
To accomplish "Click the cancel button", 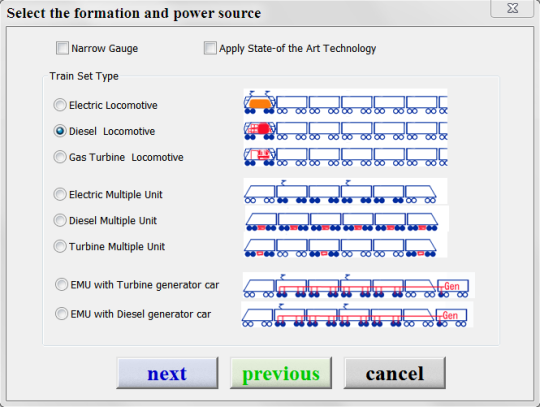I will (x=395, y=373).
